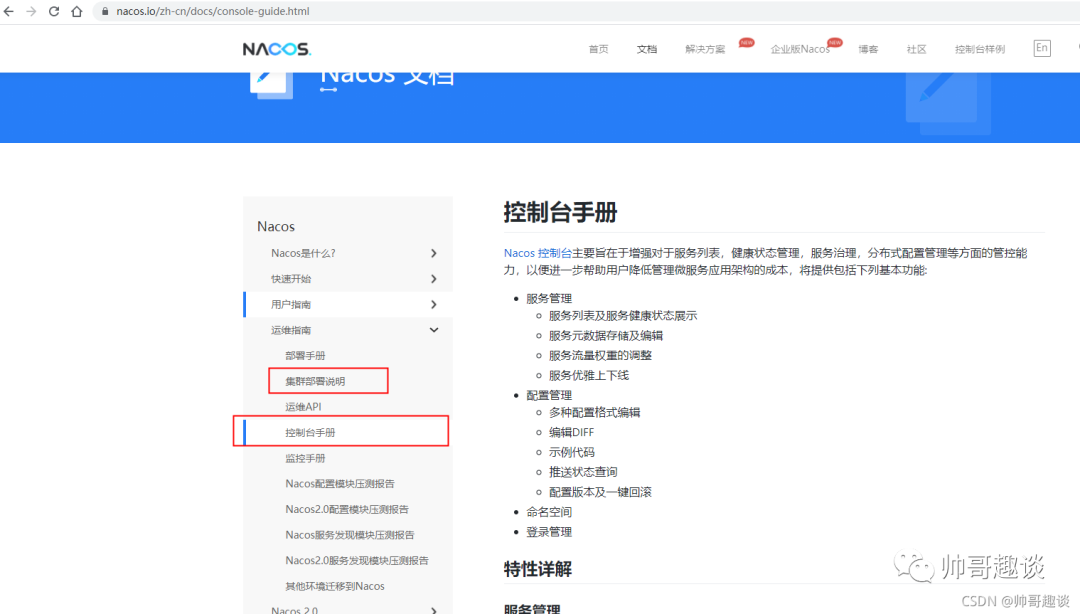Open 控制台样例 navigation item
The image size is (1080, 614).
[x=980, y=49]
